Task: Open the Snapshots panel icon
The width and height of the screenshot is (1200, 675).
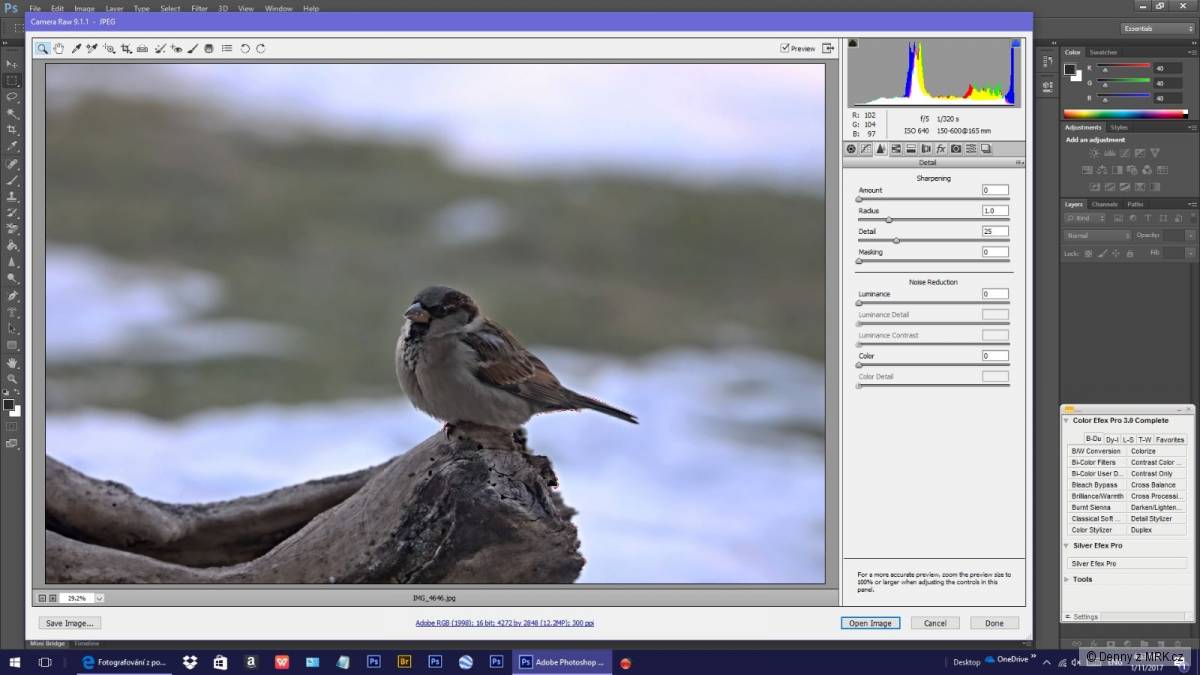Action: (986, 149)
